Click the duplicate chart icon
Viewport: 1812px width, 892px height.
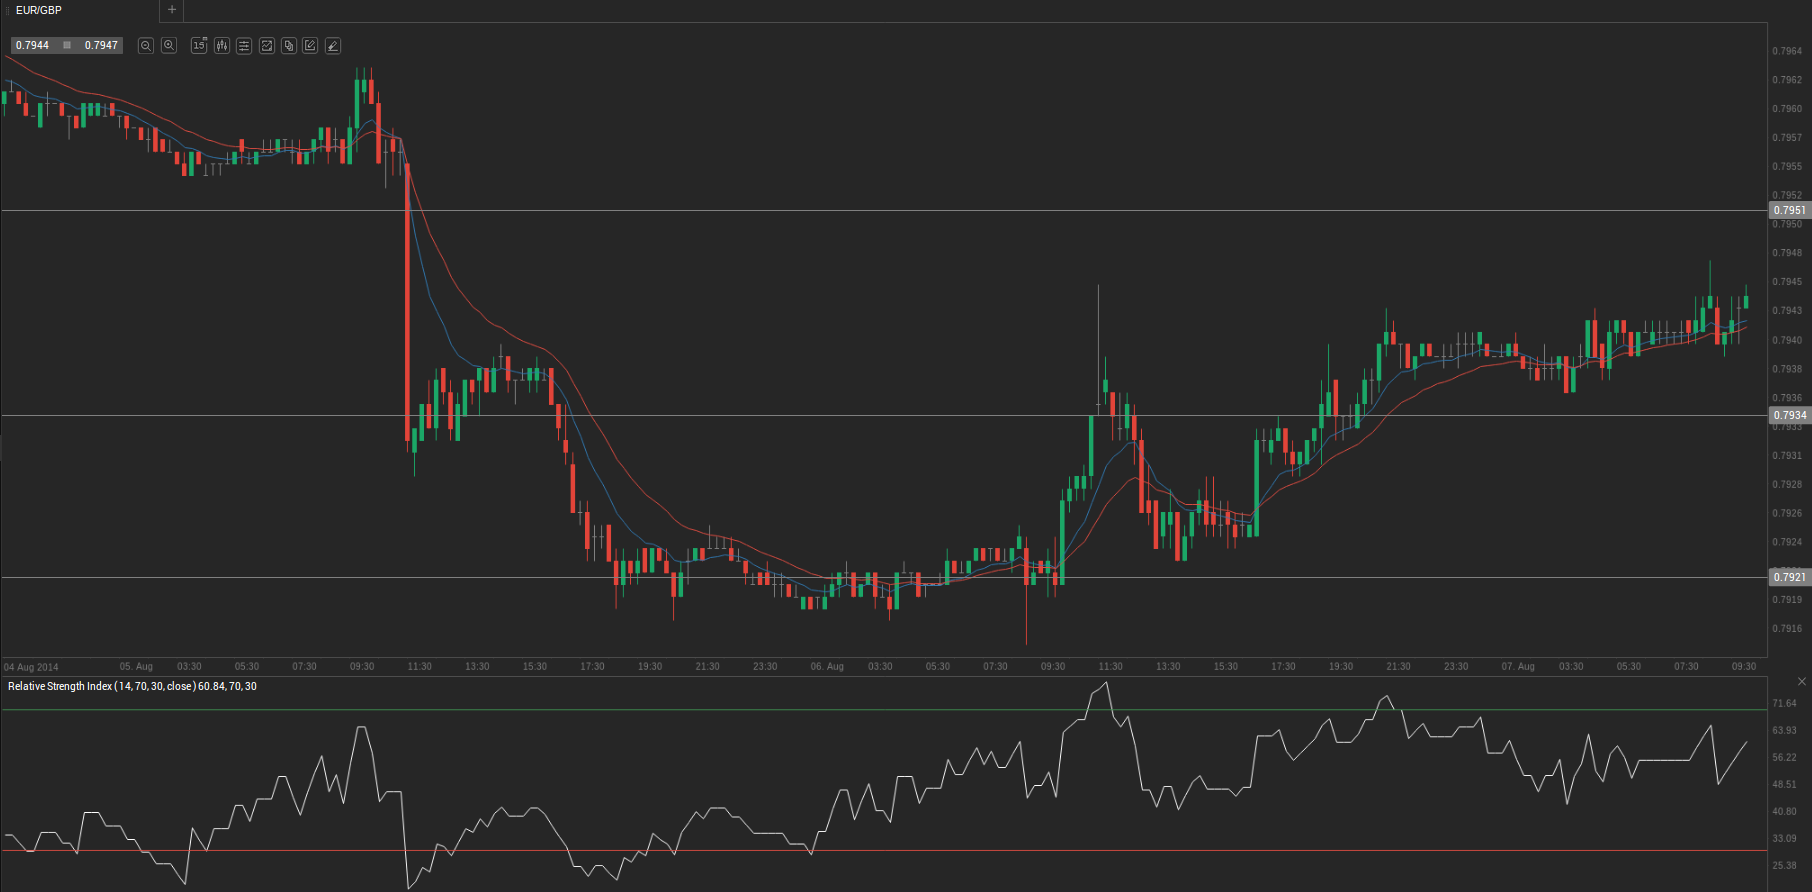pyautogui.click(x=289, y=46)
